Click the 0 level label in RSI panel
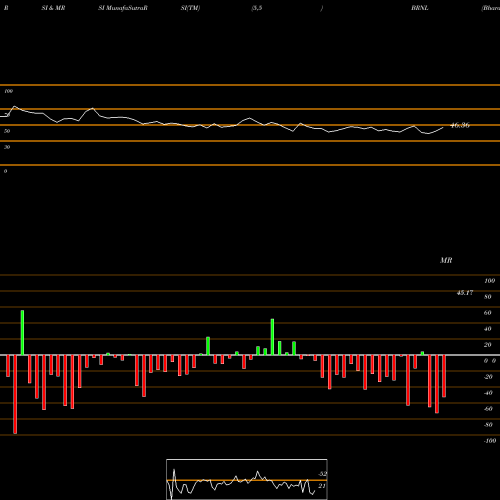Image resolution: width=500 pixels, height=500 pixels. point(5,171)
